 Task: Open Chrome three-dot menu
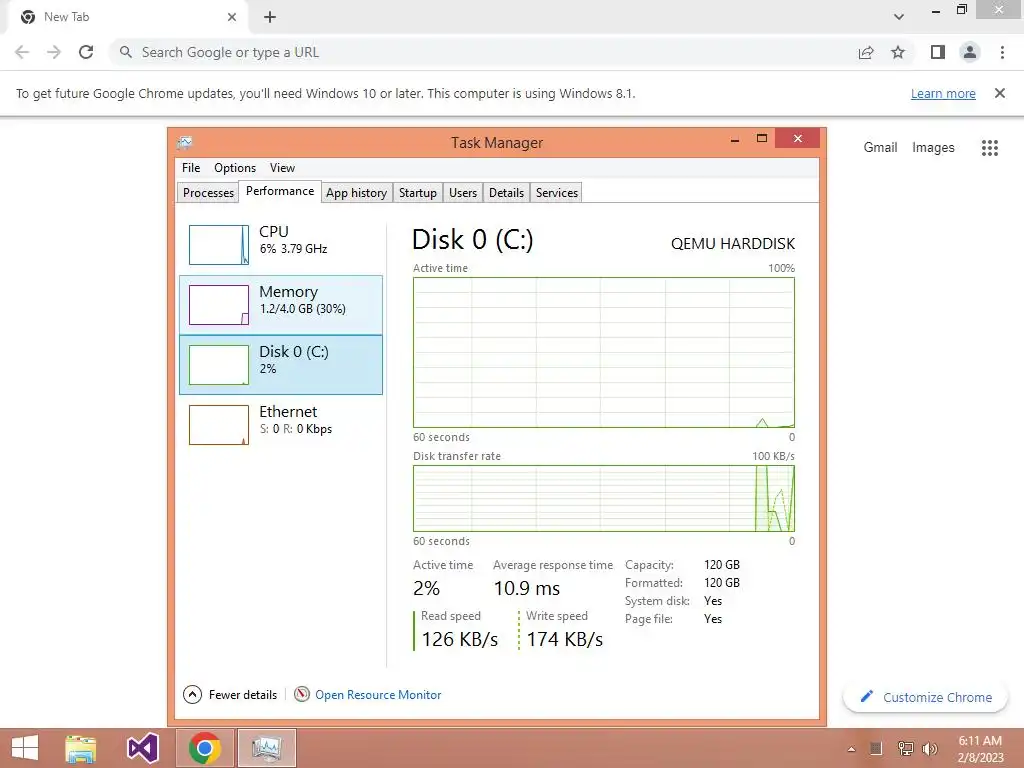click(1002, 52)
